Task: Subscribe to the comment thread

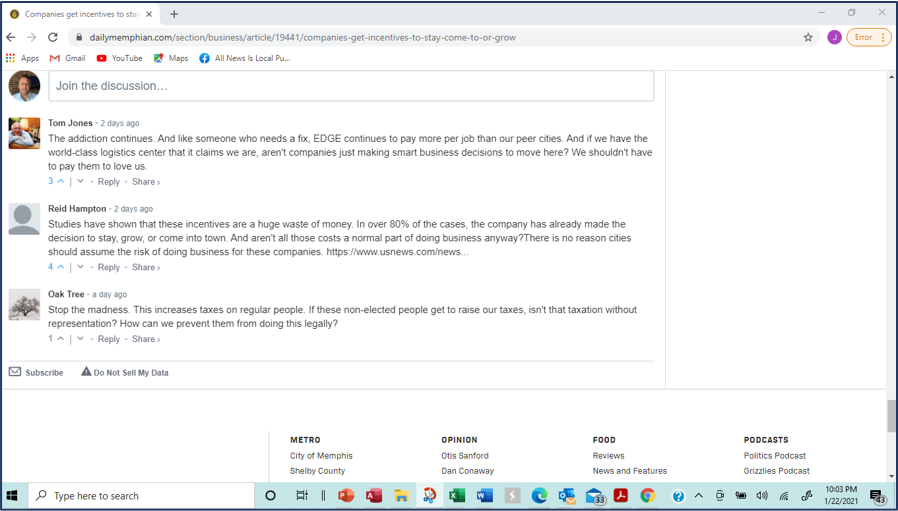Action: click(x=36, y=372)
